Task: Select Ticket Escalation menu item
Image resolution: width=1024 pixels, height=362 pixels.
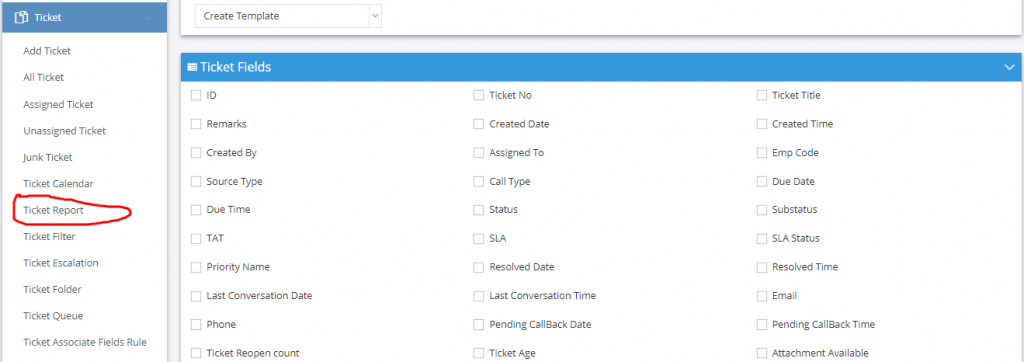Action: [61, 263]
